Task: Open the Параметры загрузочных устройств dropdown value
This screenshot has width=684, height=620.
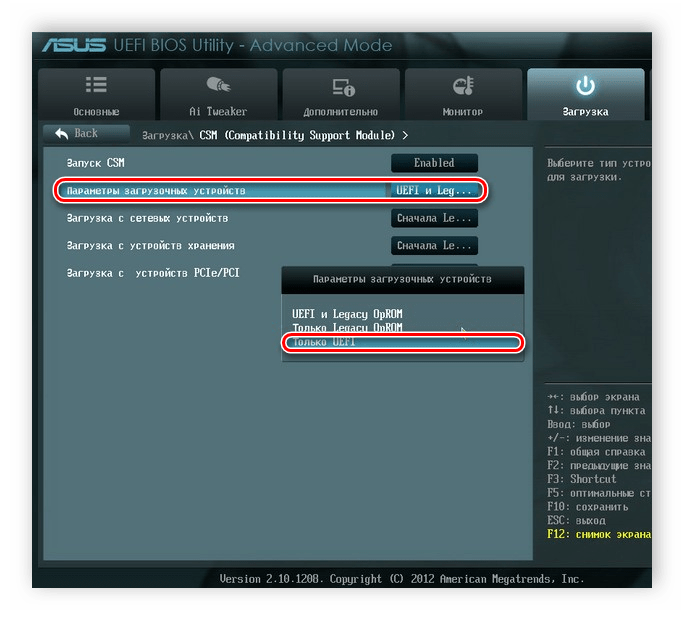Action: [434, 191]
